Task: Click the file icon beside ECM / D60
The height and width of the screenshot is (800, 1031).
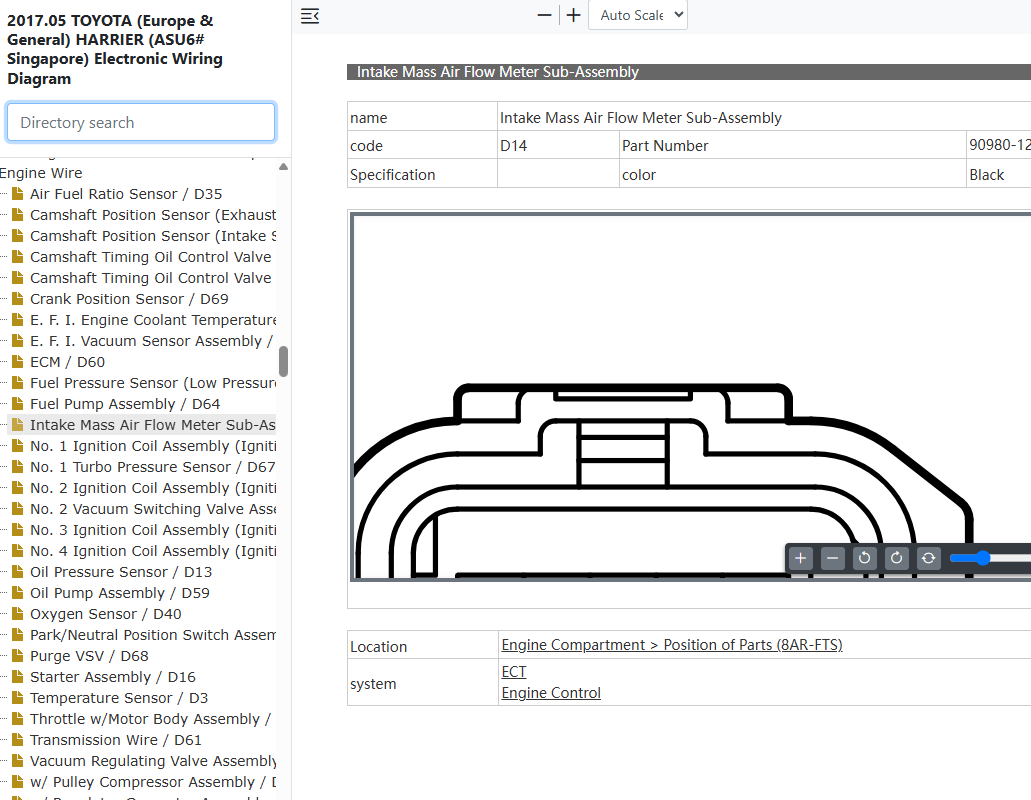Action: tap(18, 362)
